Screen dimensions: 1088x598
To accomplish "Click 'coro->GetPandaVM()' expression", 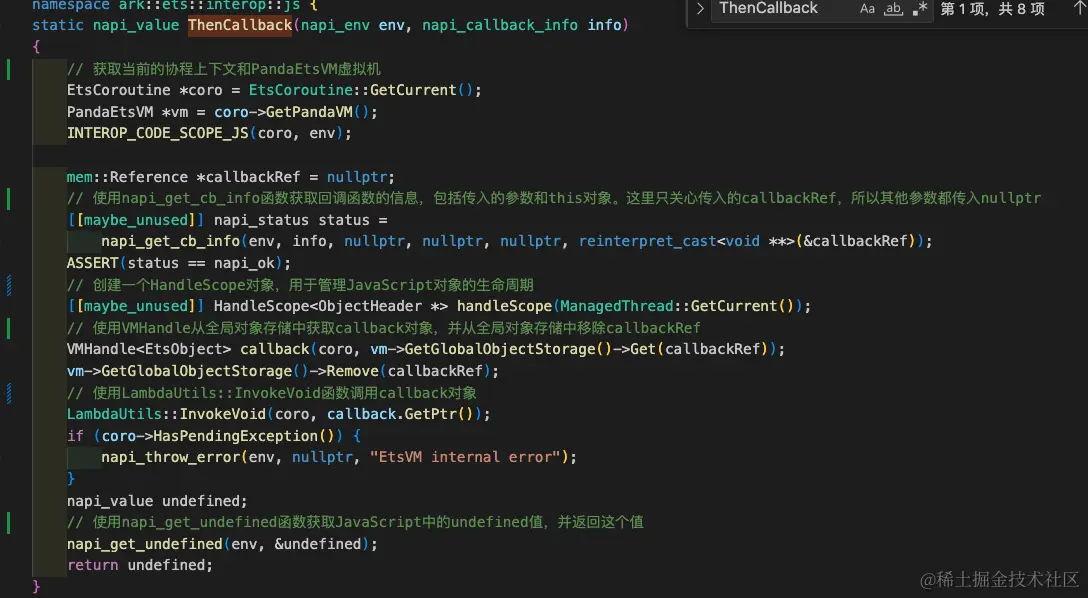I will click(x=291, y=112).
